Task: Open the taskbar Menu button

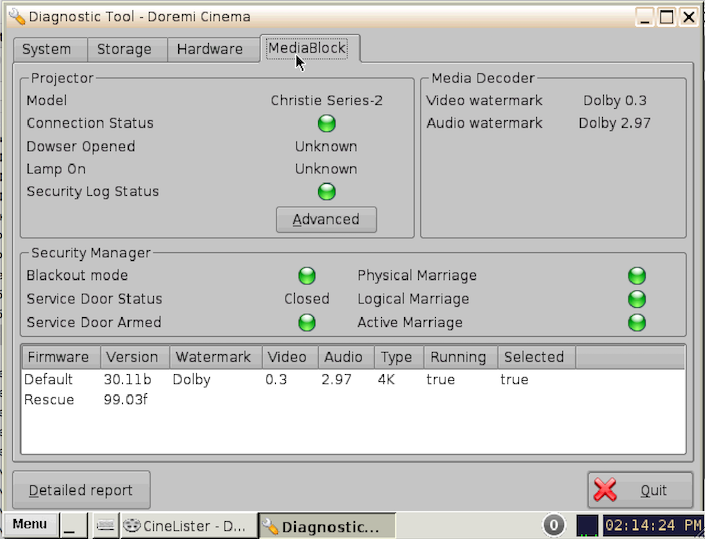Action: pyautogui.click(x=30, y=525)
